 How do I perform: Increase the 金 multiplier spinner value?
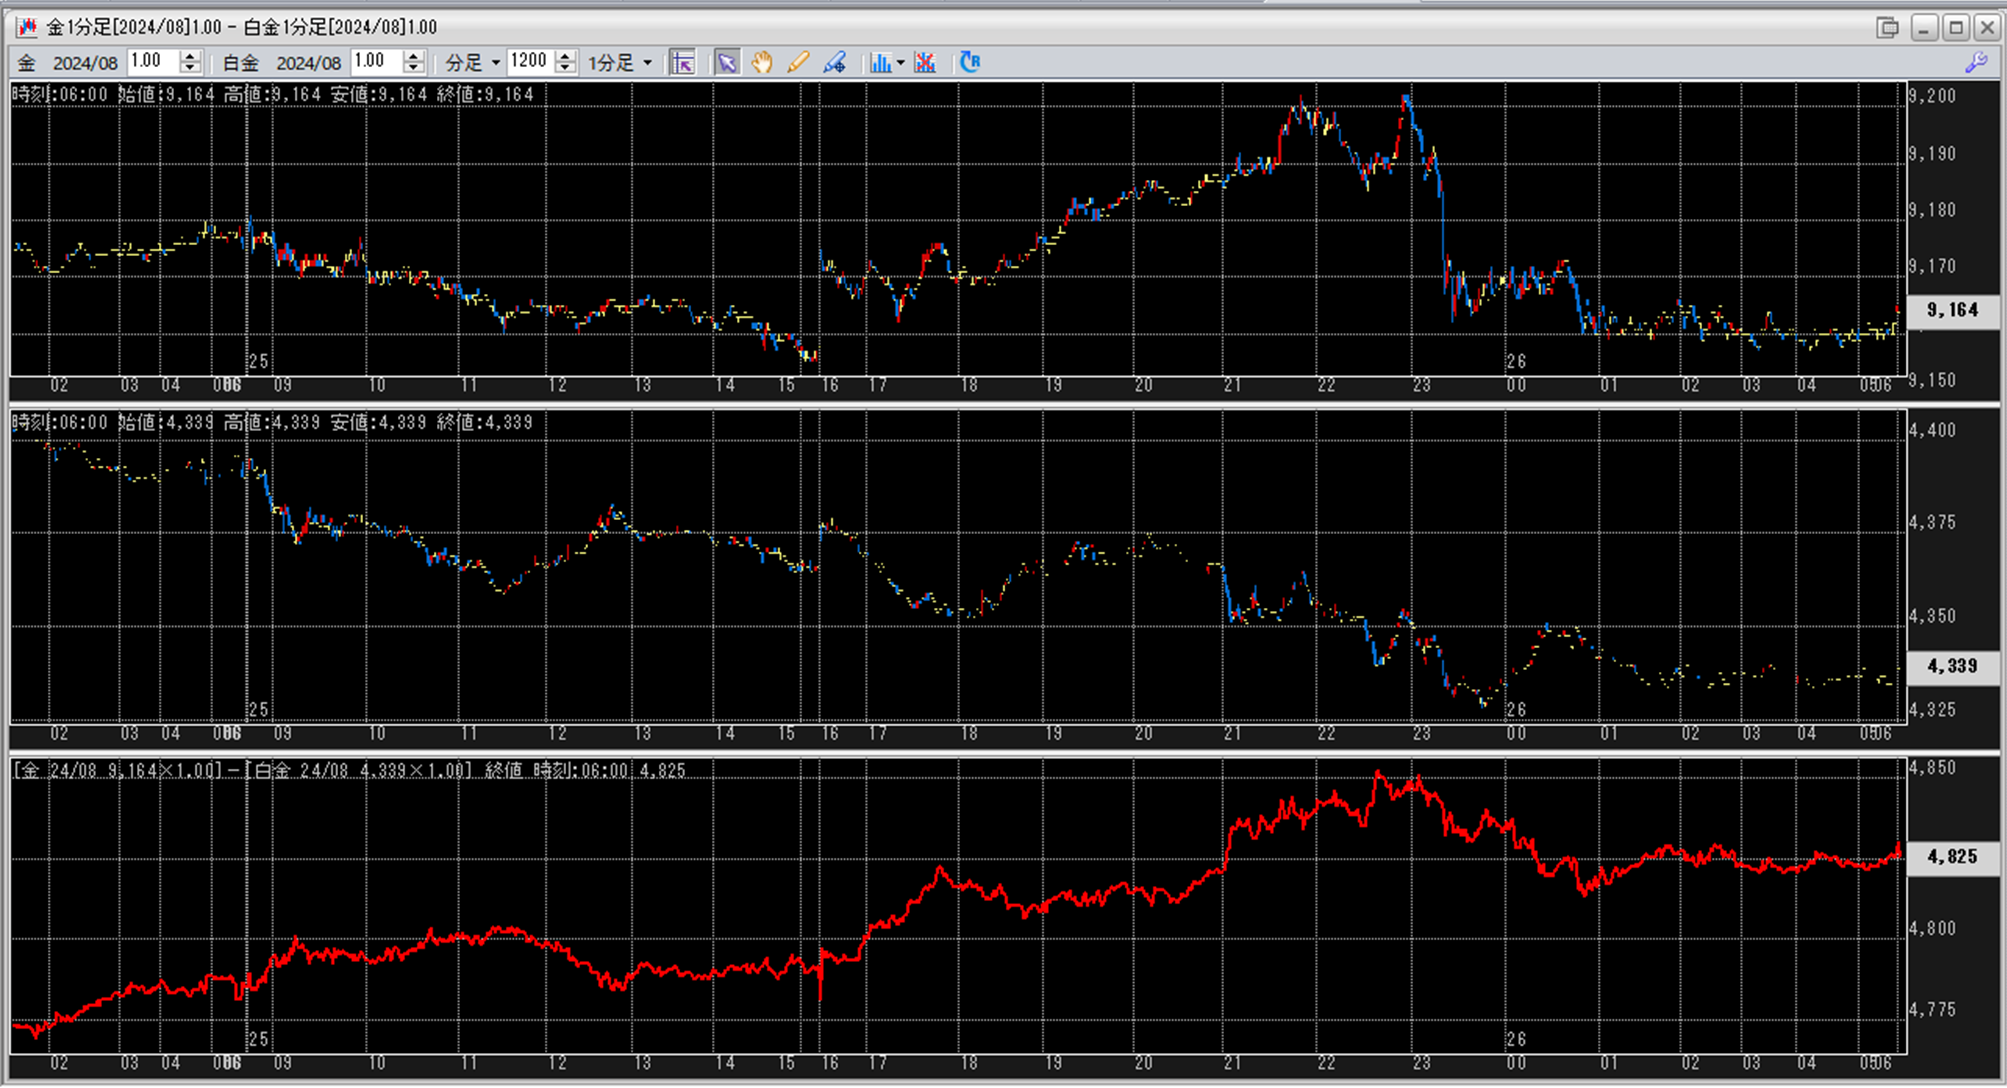(190, 56)
